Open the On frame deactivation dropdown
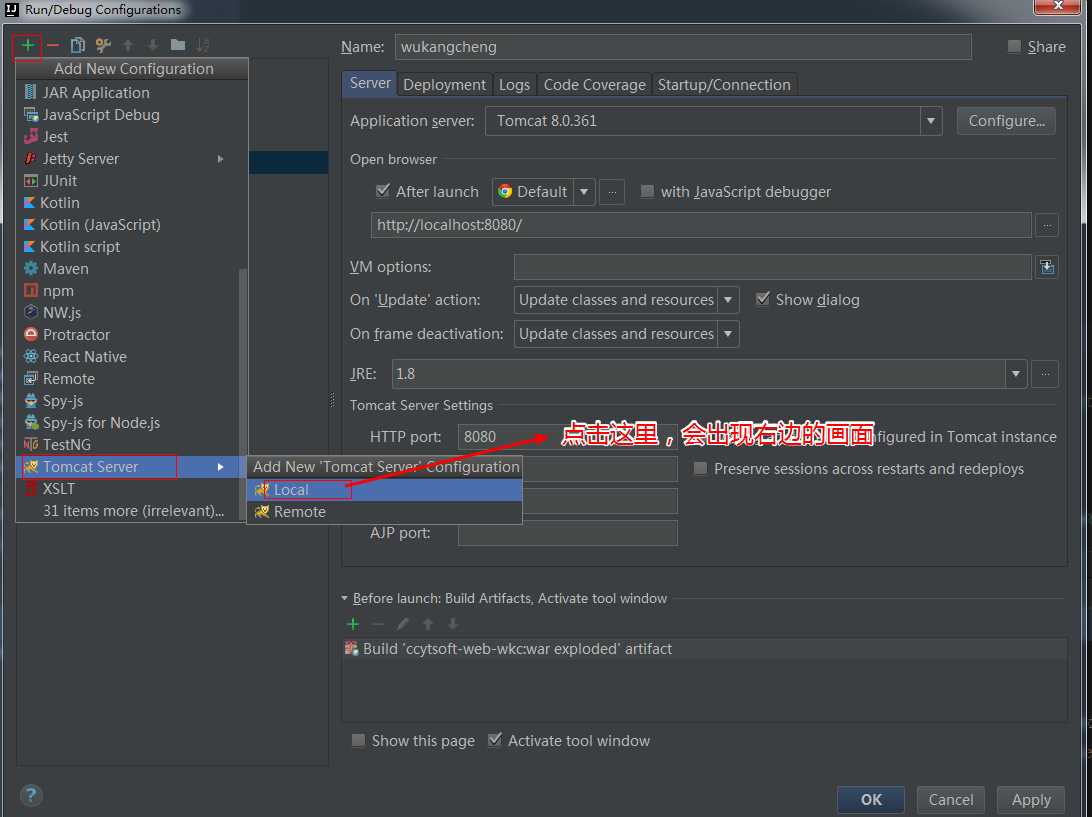 pyautogui.click(x=728, y=334)
